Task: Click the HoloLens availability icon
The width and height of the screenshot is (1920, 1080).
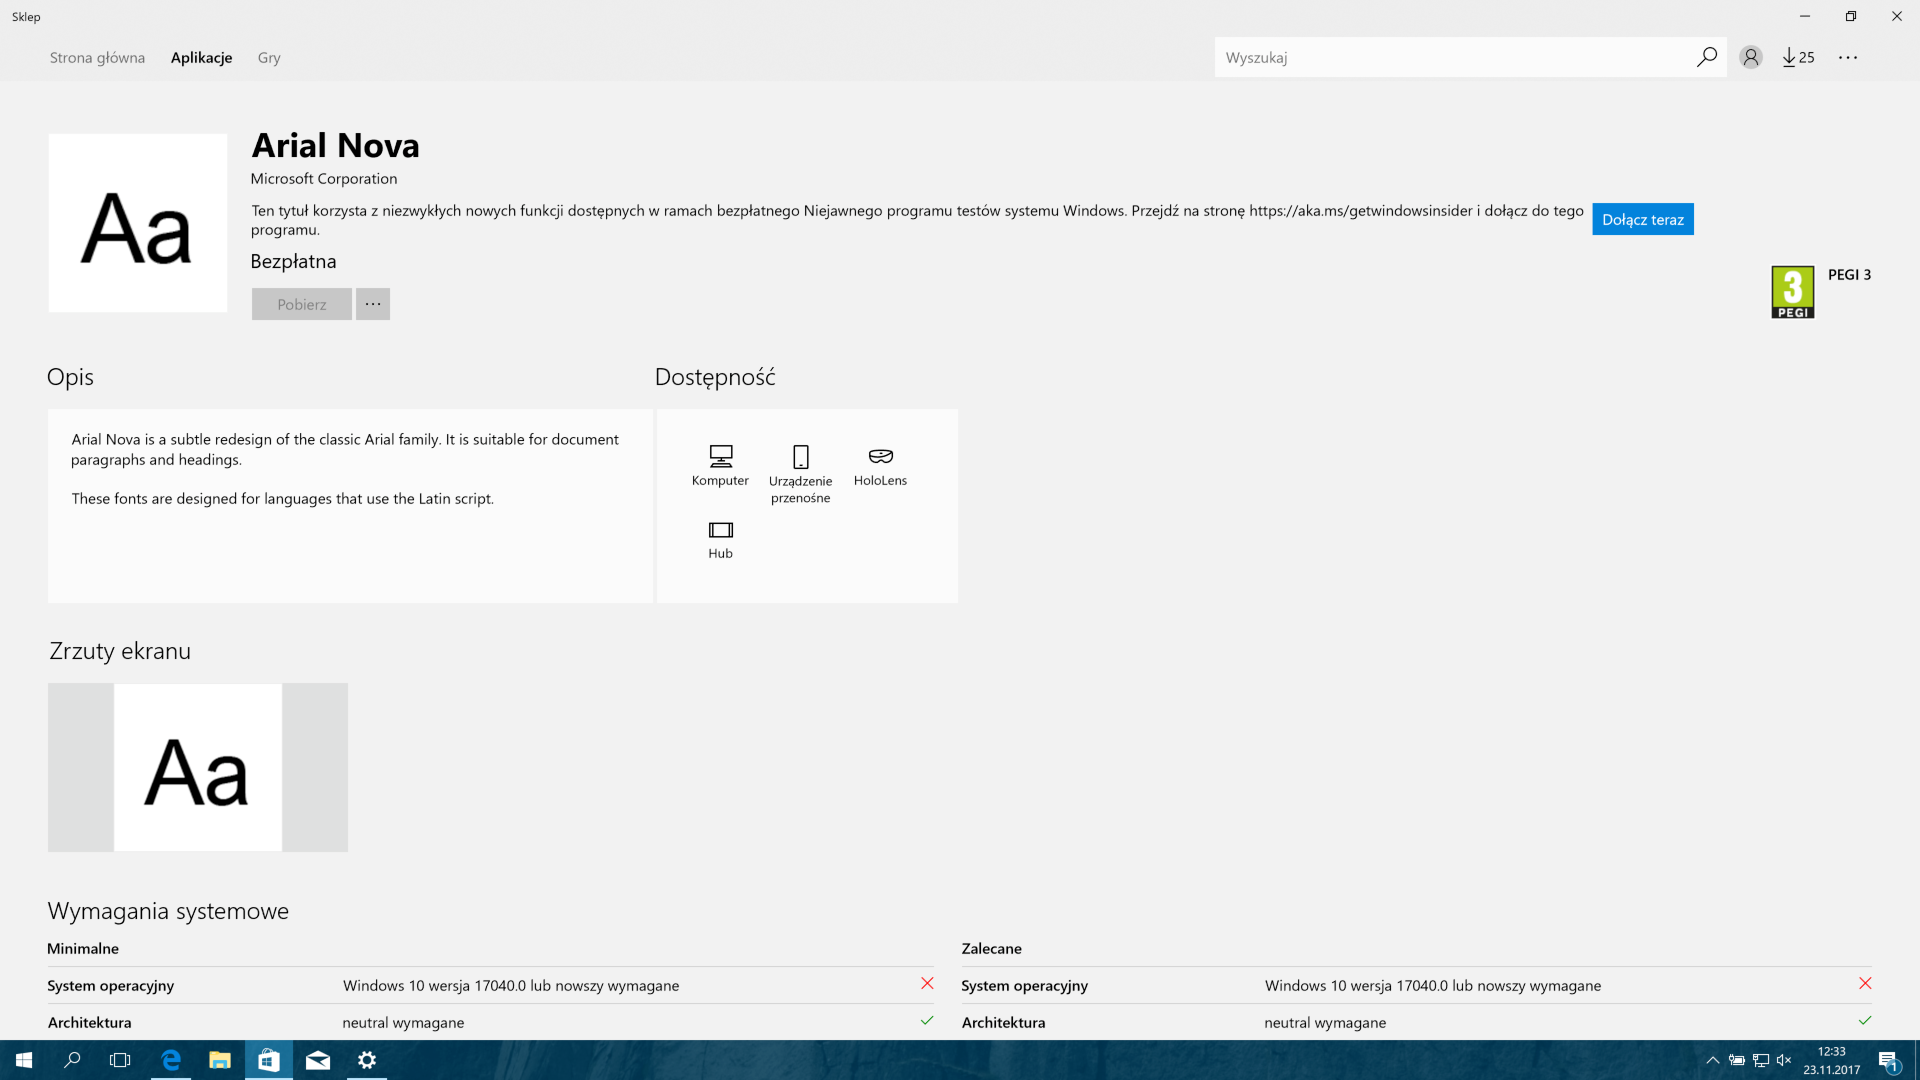Action: coord(880,457)
